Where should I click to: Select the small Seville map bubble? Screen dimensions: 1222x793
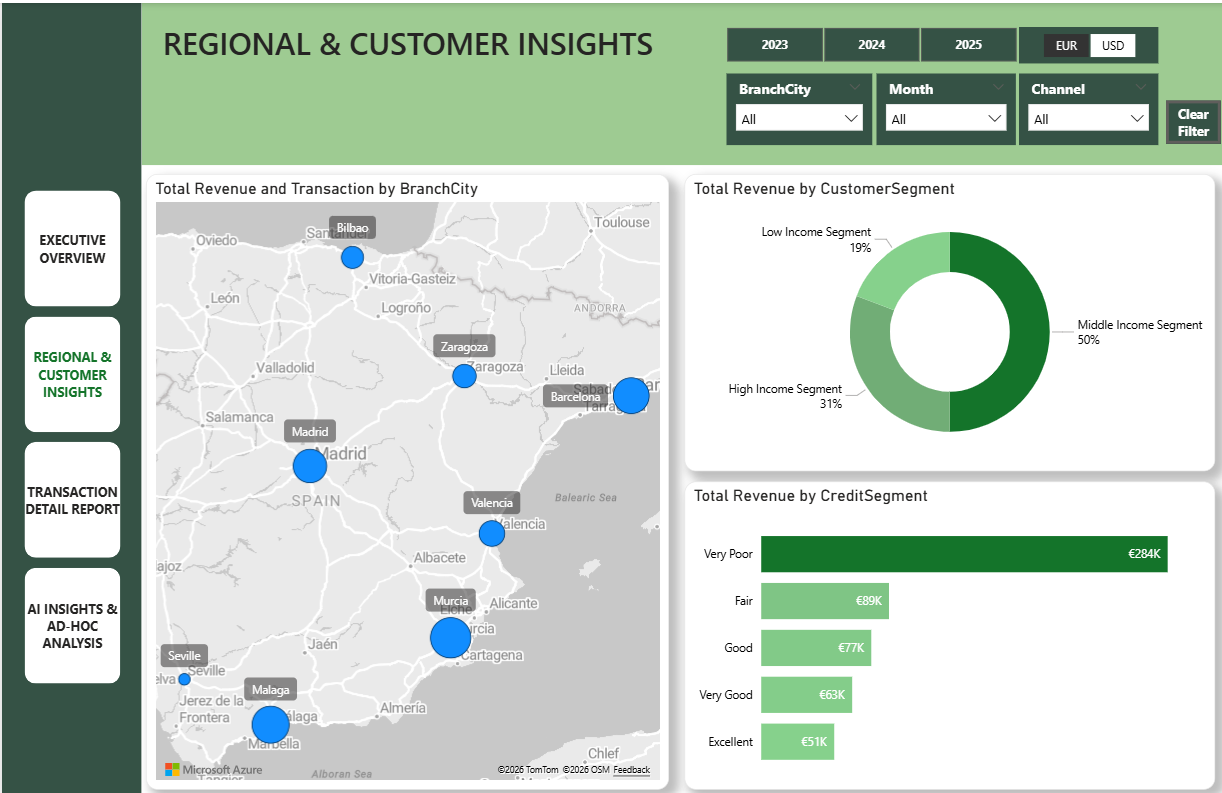(x=184, y=679)
